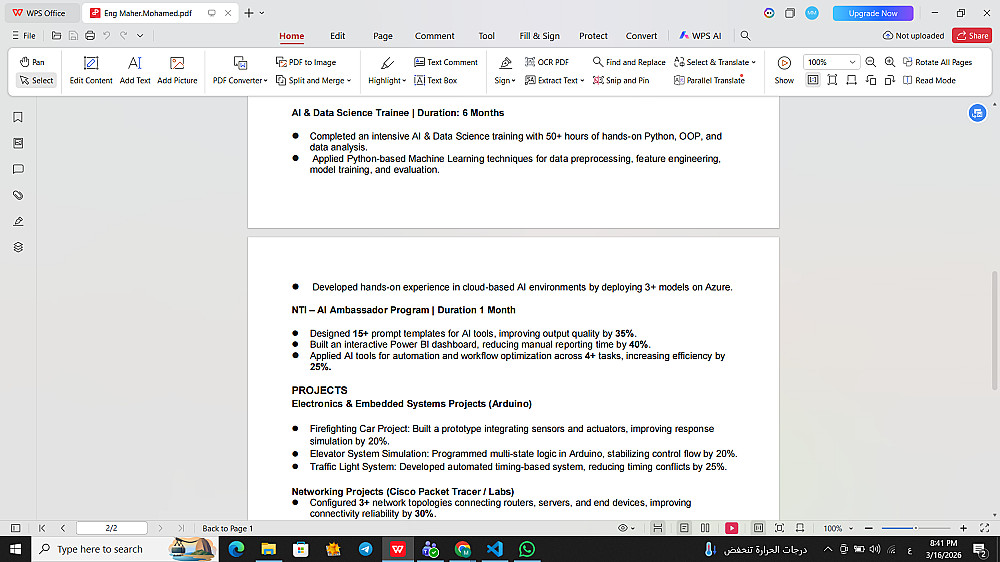Open the Thumbnails sidebar panel

click(x=18, y=144)
